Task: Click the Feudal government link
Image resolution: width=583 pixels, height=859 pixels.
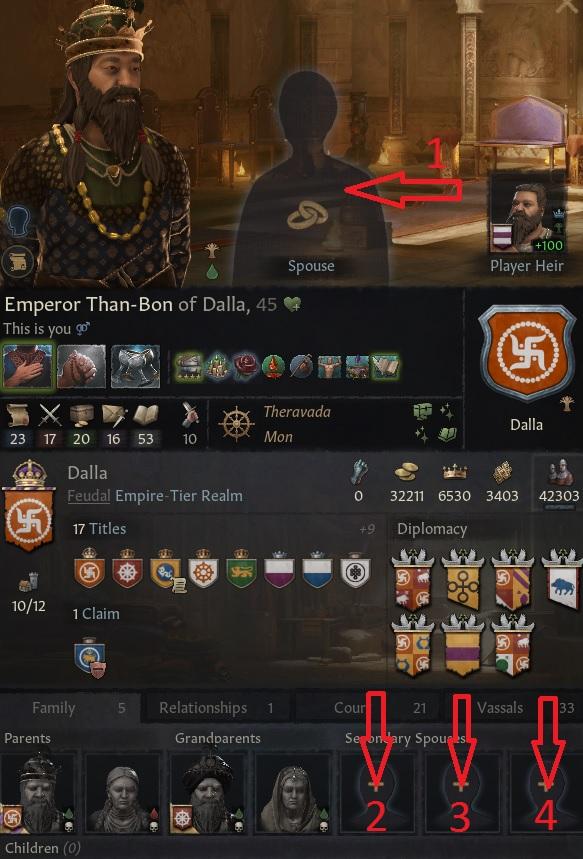Action: tap(88, 496)
